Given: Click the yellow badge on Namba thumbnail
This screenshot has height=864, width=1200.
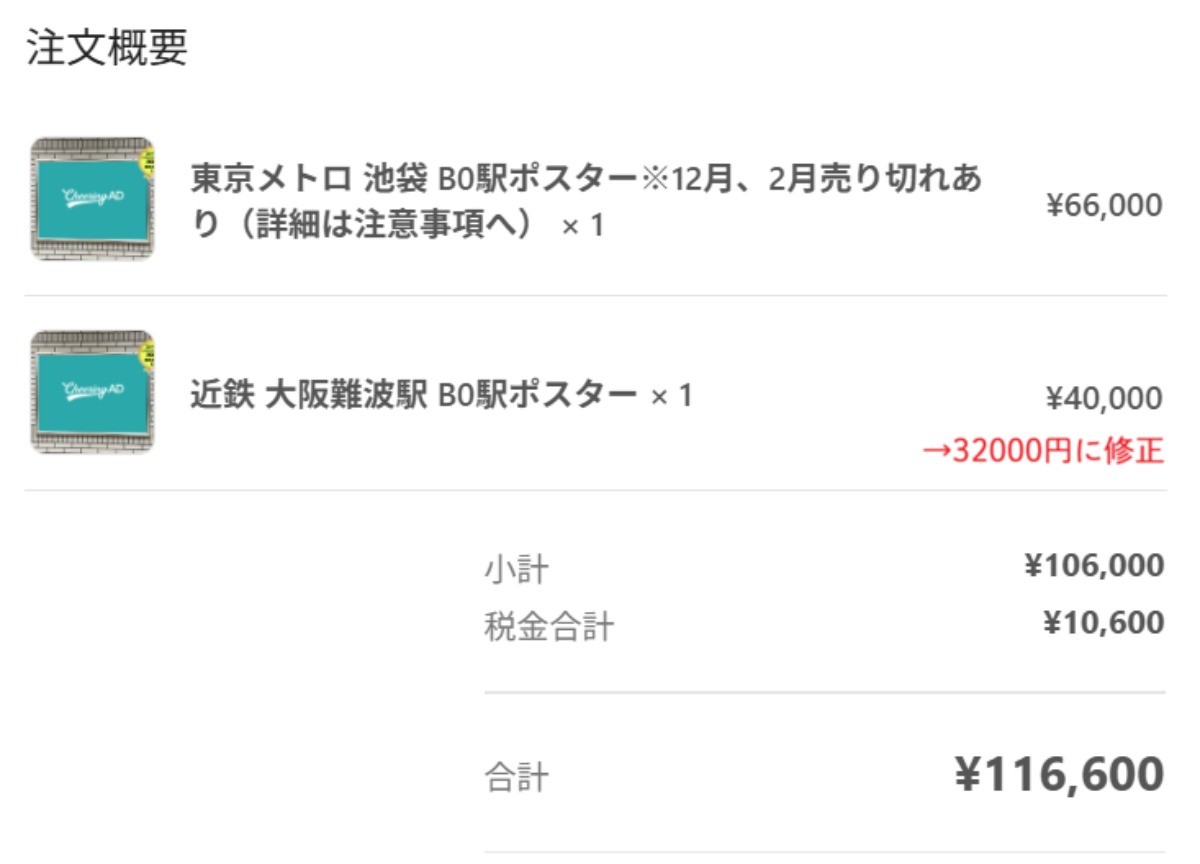Looking at the screenshot, I should 146,354.
